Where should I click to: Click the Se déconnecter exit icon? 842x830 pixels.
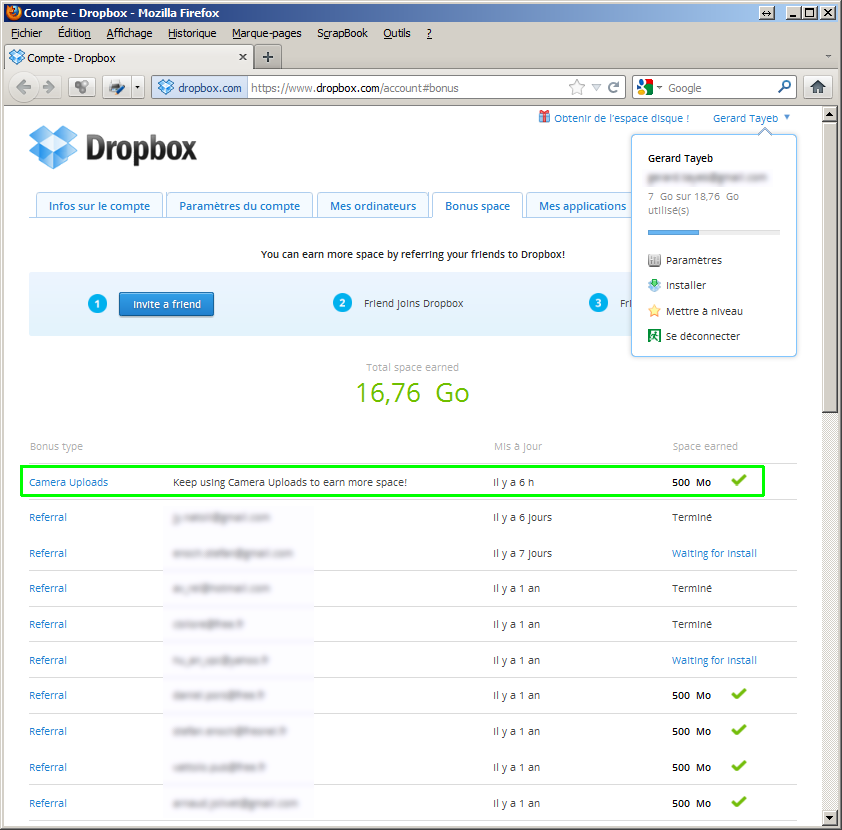(654, 336)
